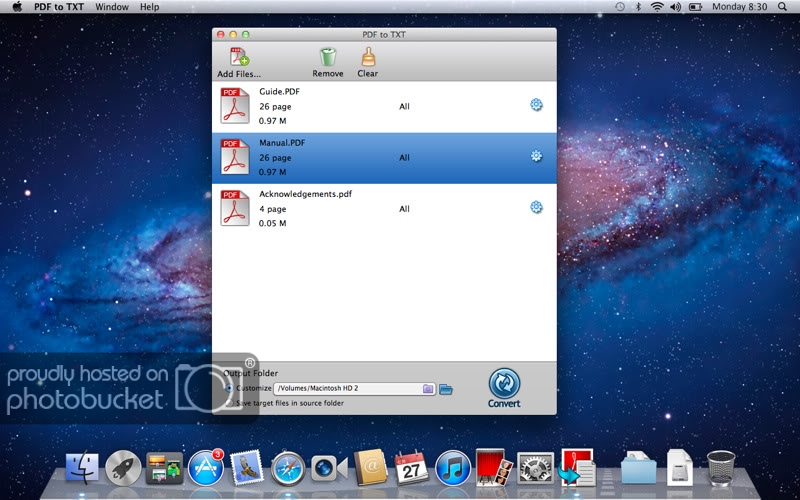Click the Acknowledgements.pdf file icon
This screenshot has width=800, height=500.
click(x=235, y=208)
